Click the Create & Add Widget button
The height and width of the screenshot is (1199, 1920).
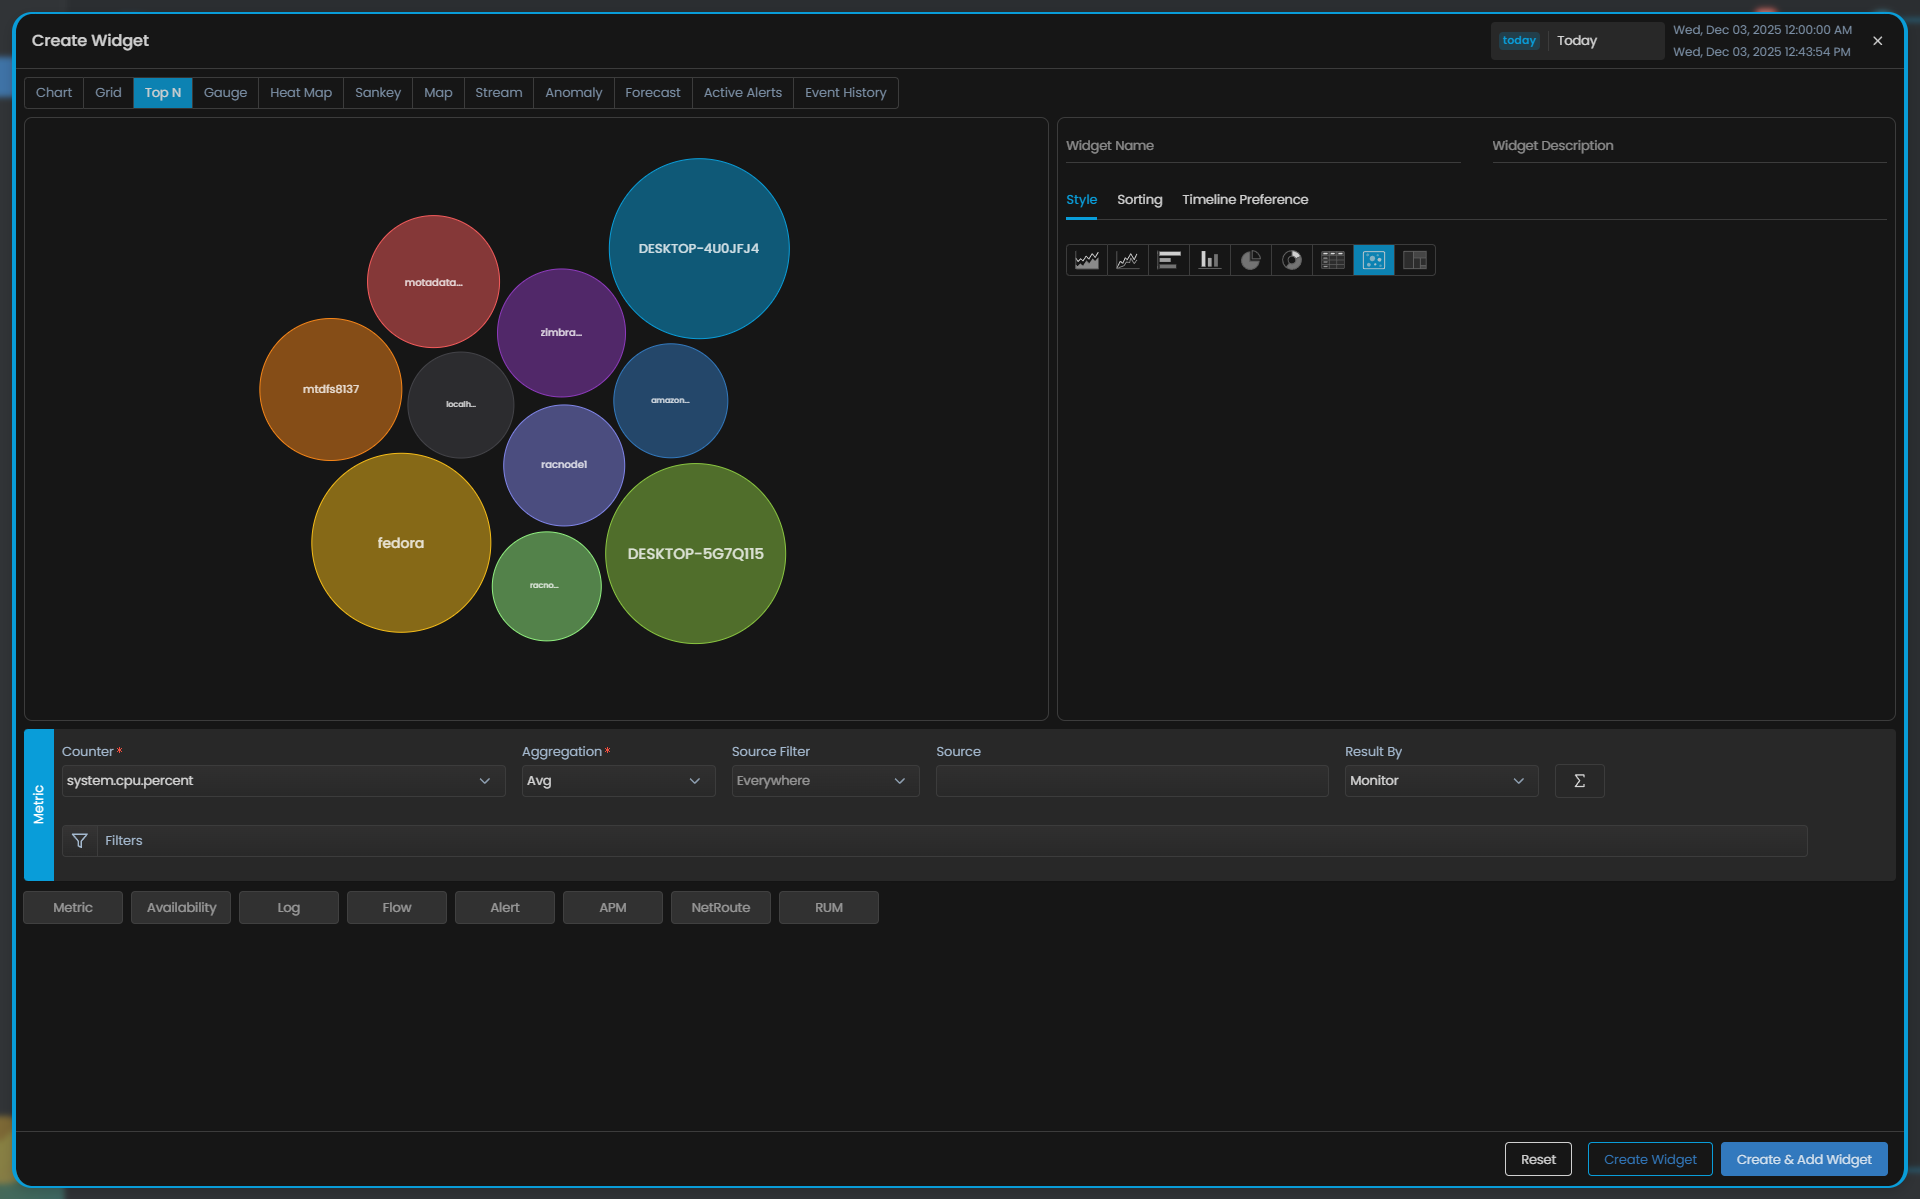coord(1803,1160)
